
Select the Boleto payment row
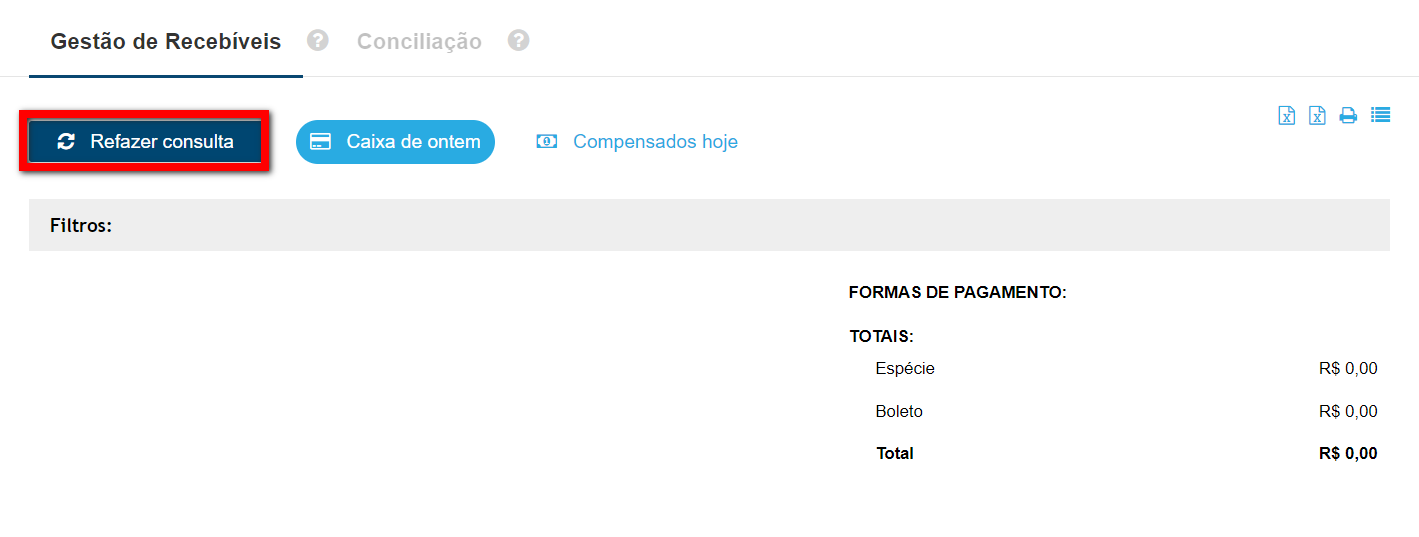(x=899, y=411)
